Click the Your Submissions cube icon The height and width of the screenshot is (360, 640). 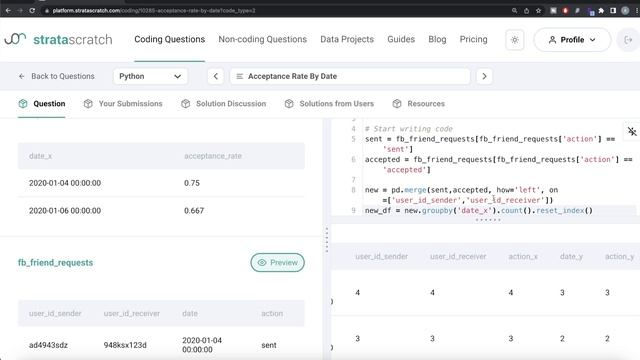pos(88,104)
